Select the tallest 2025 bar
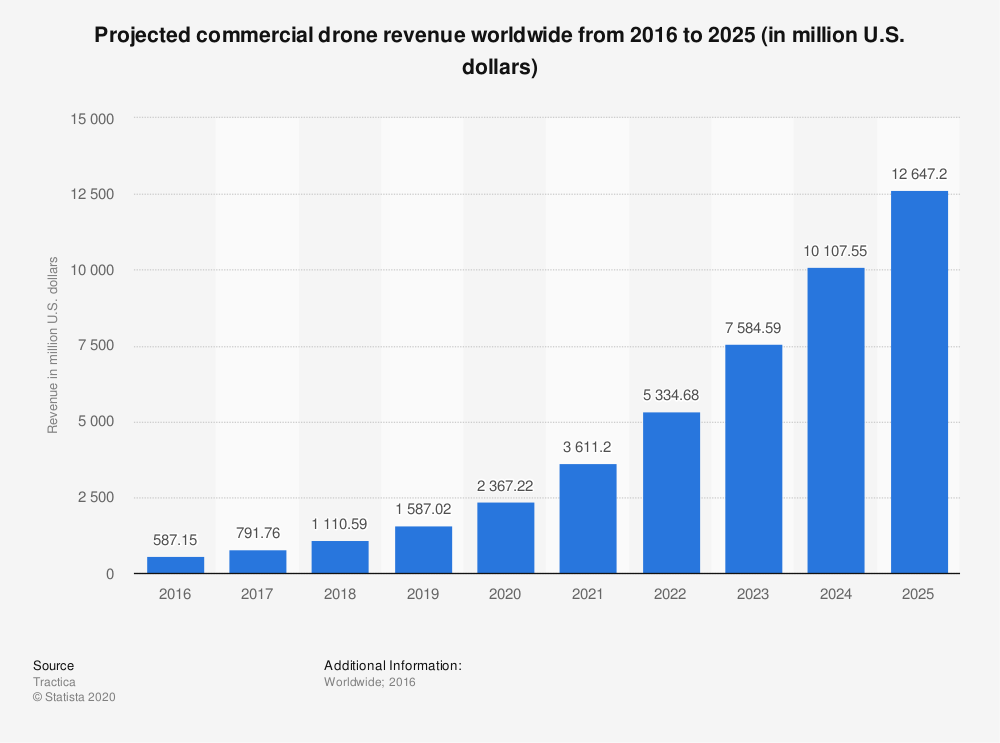The image size is (1000, 743). [919, 382]
